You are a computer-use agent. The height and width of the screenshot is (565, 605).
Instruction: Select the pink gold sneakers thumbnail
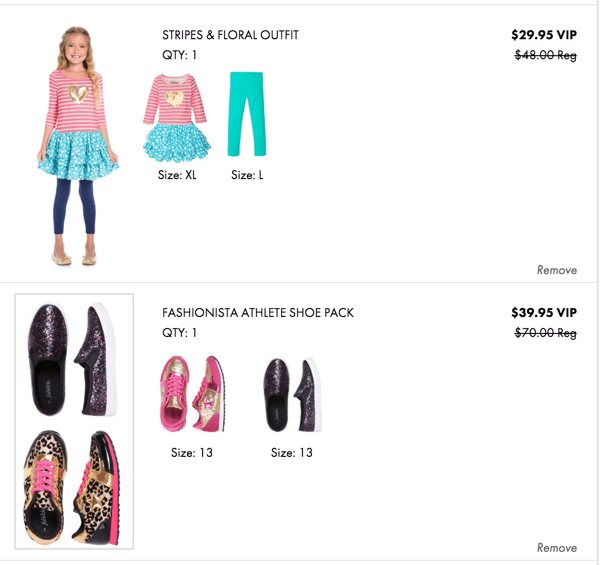[192, 394]
